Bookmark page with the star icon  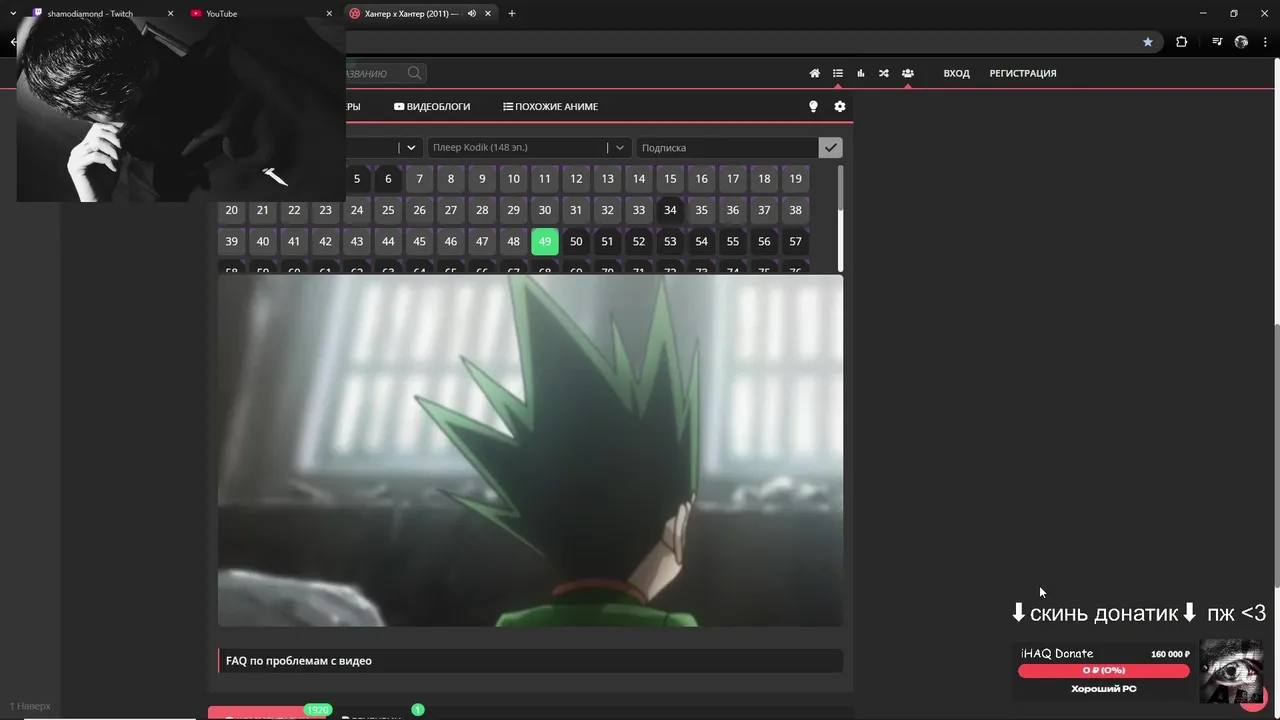[x=1148, y=42]
